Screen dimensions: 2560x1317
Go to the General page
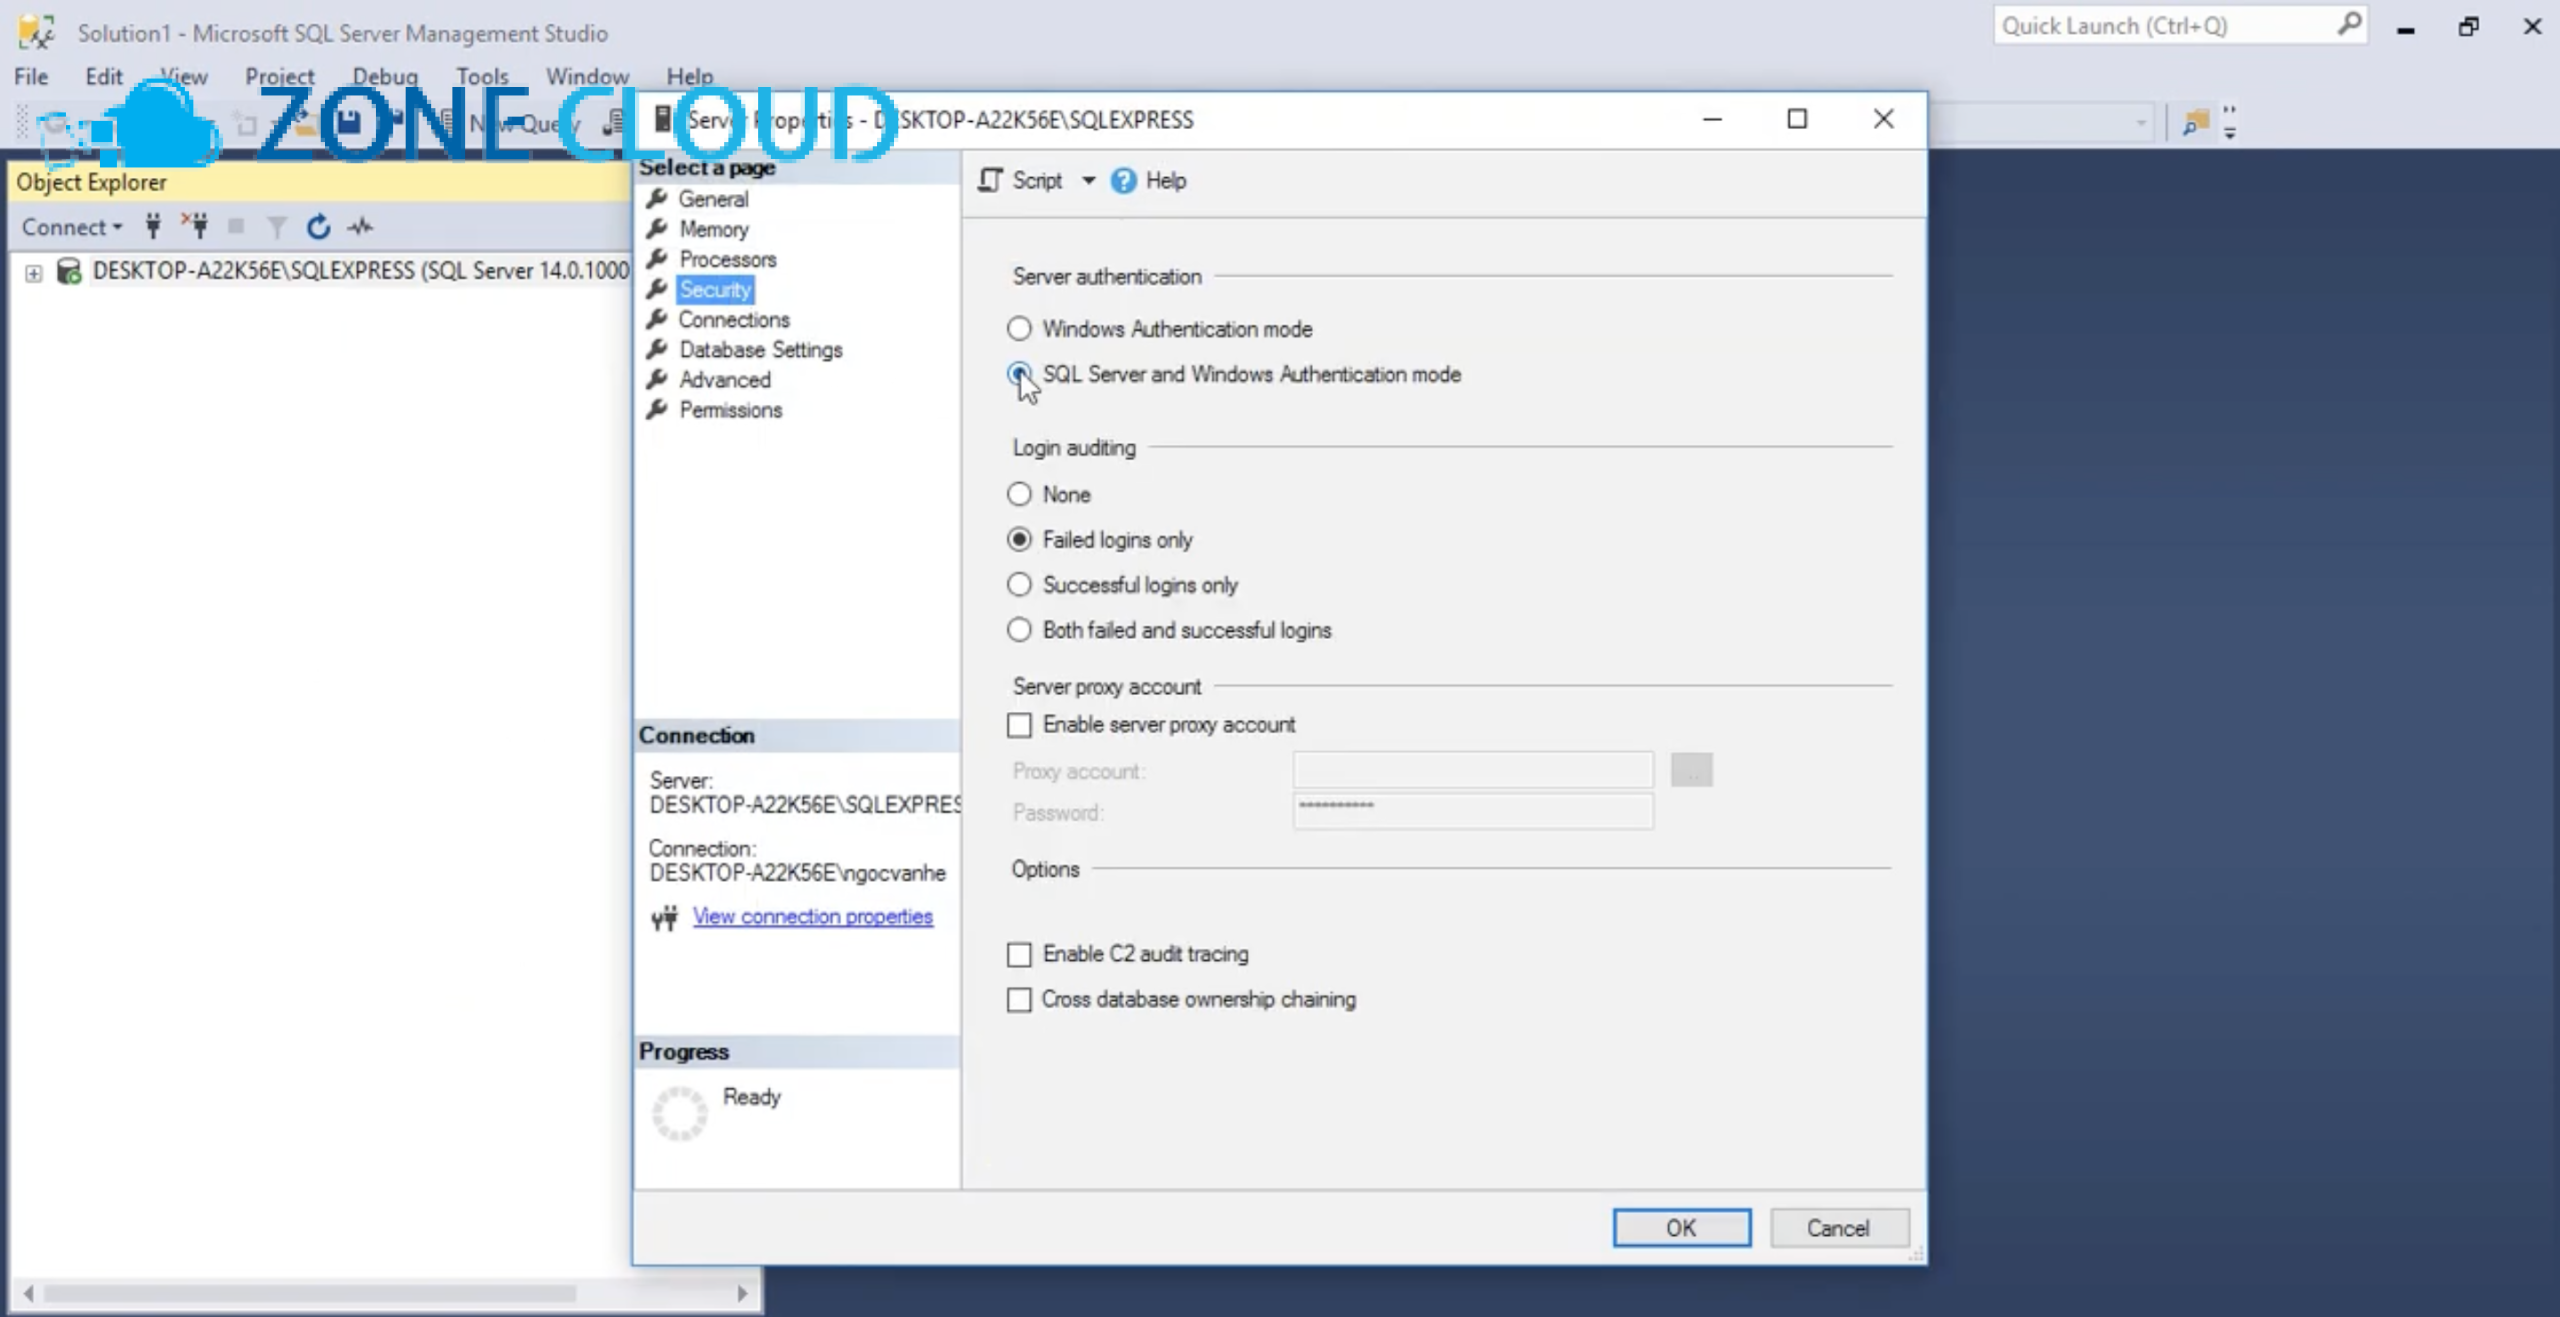point(713,198)
